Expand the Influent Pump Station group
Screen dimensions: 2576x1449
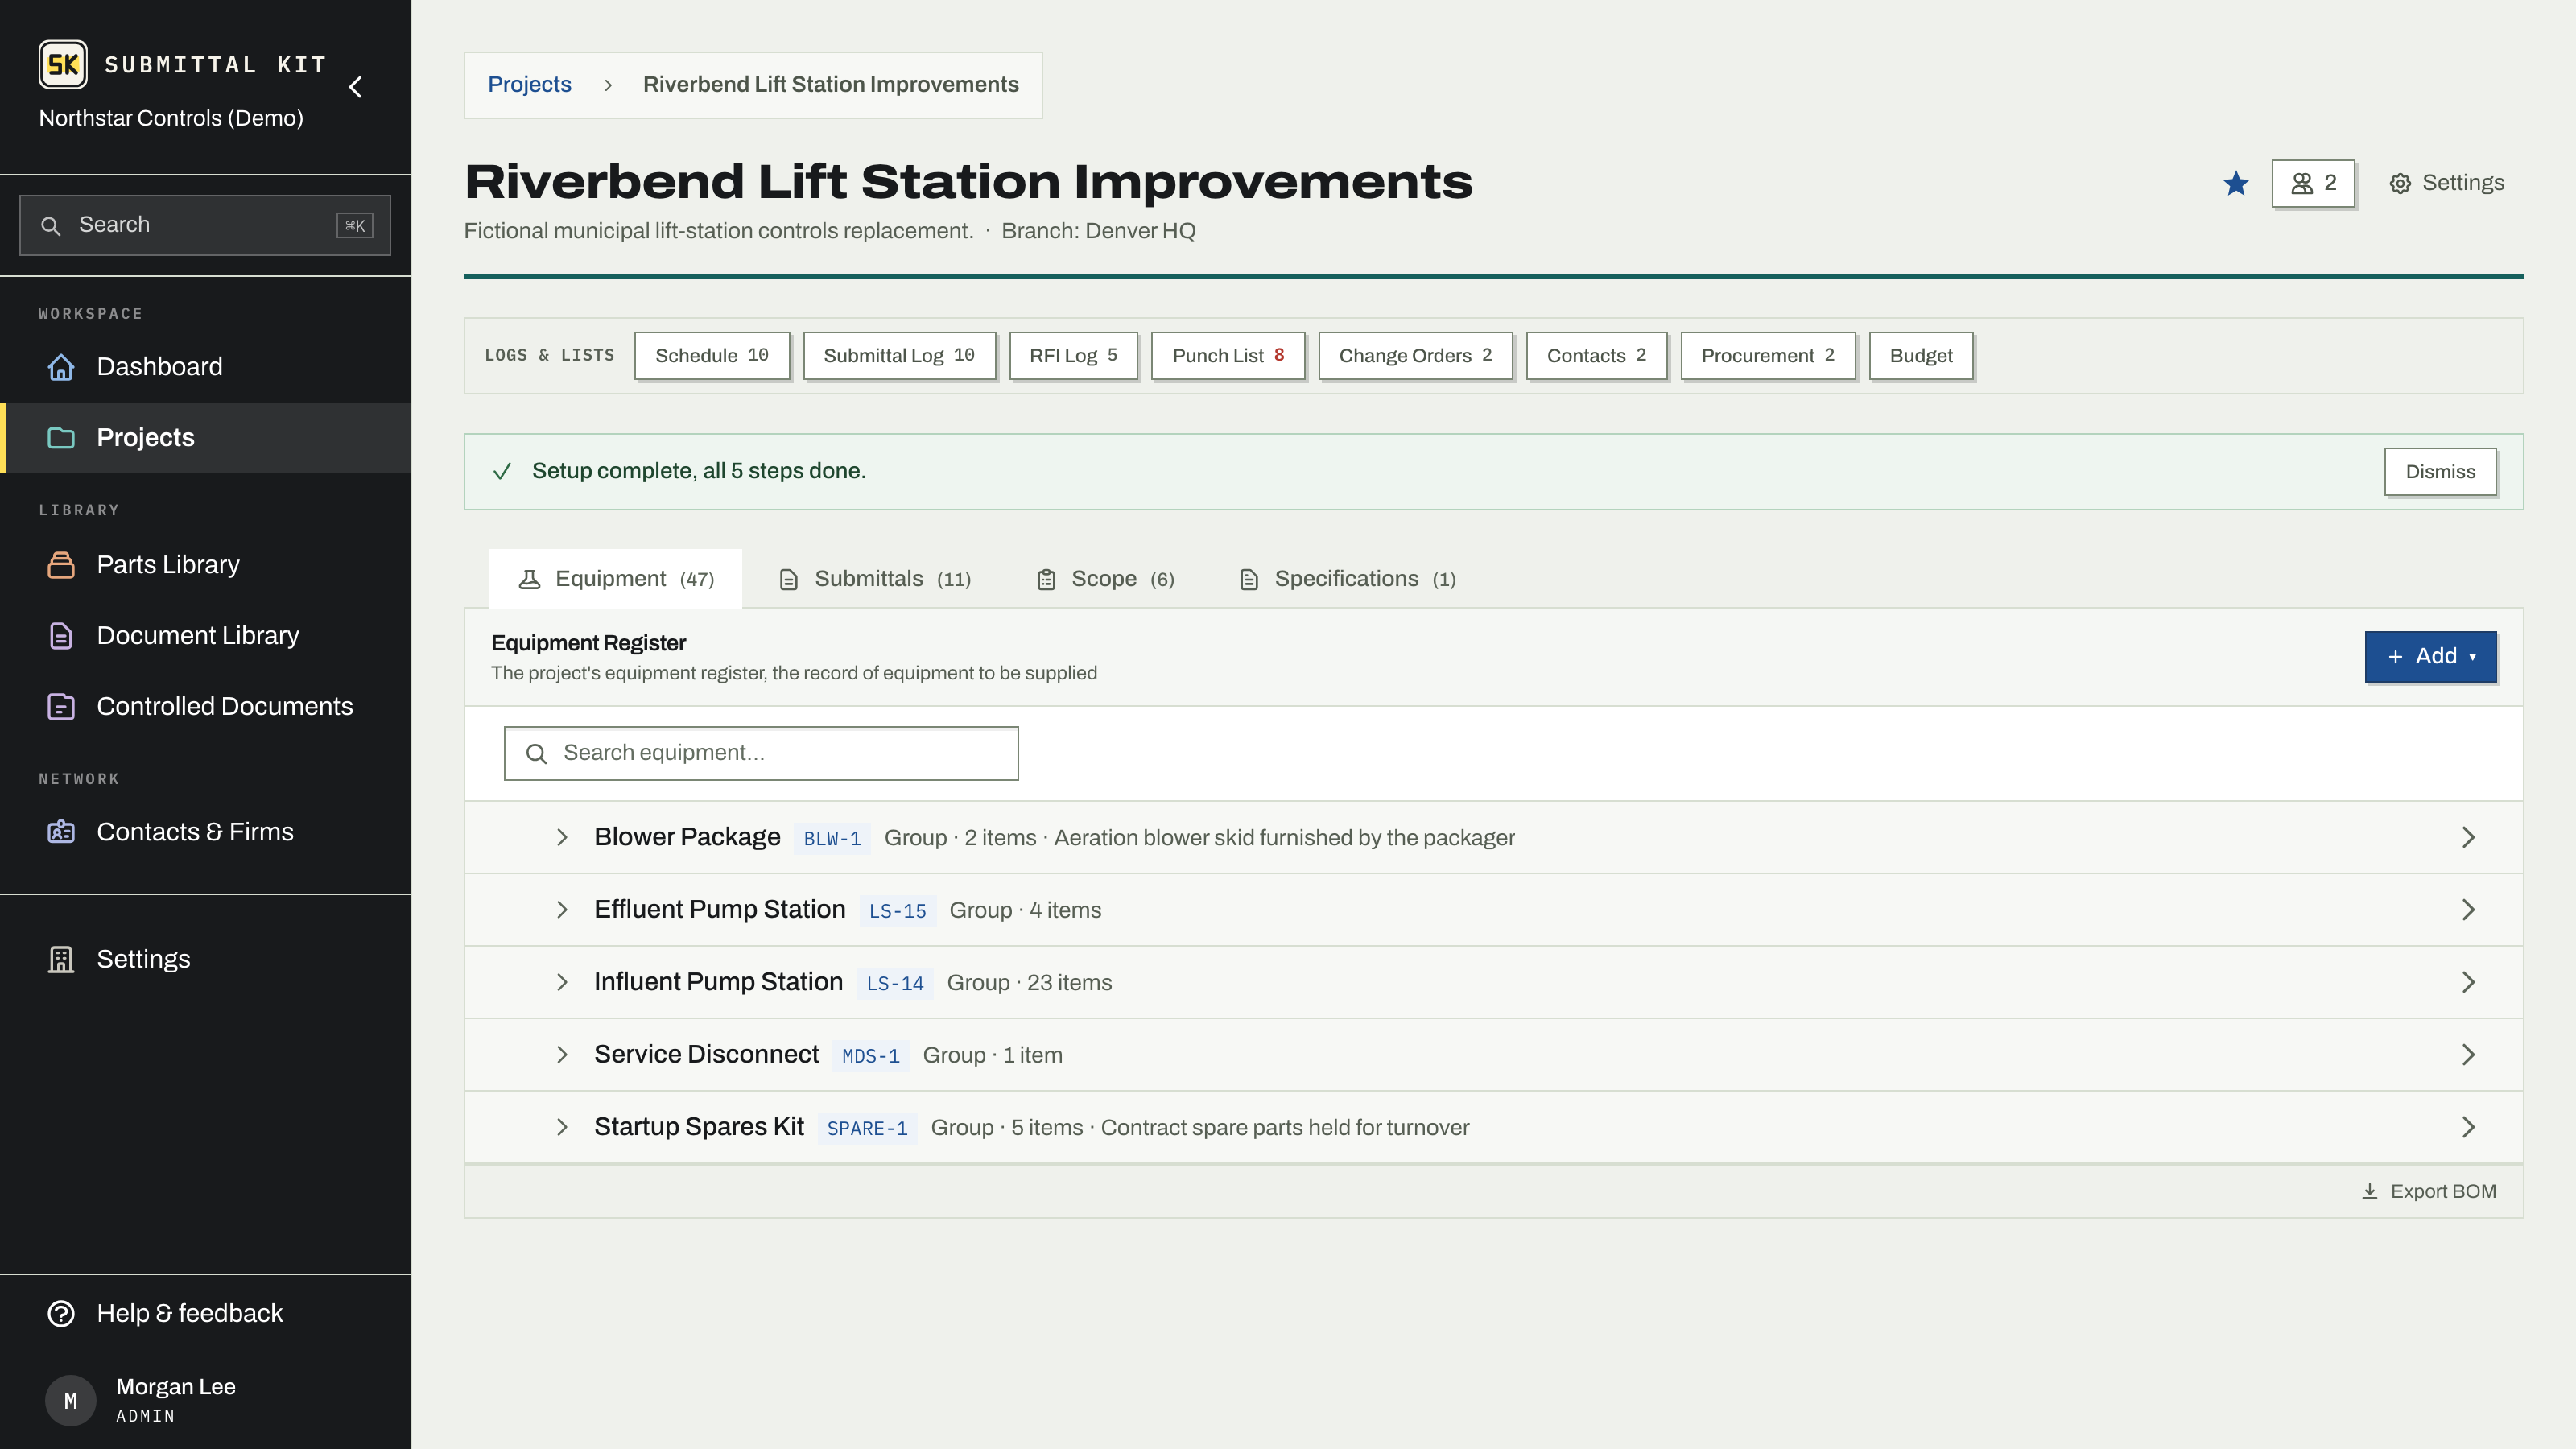(x=562, y=982)
